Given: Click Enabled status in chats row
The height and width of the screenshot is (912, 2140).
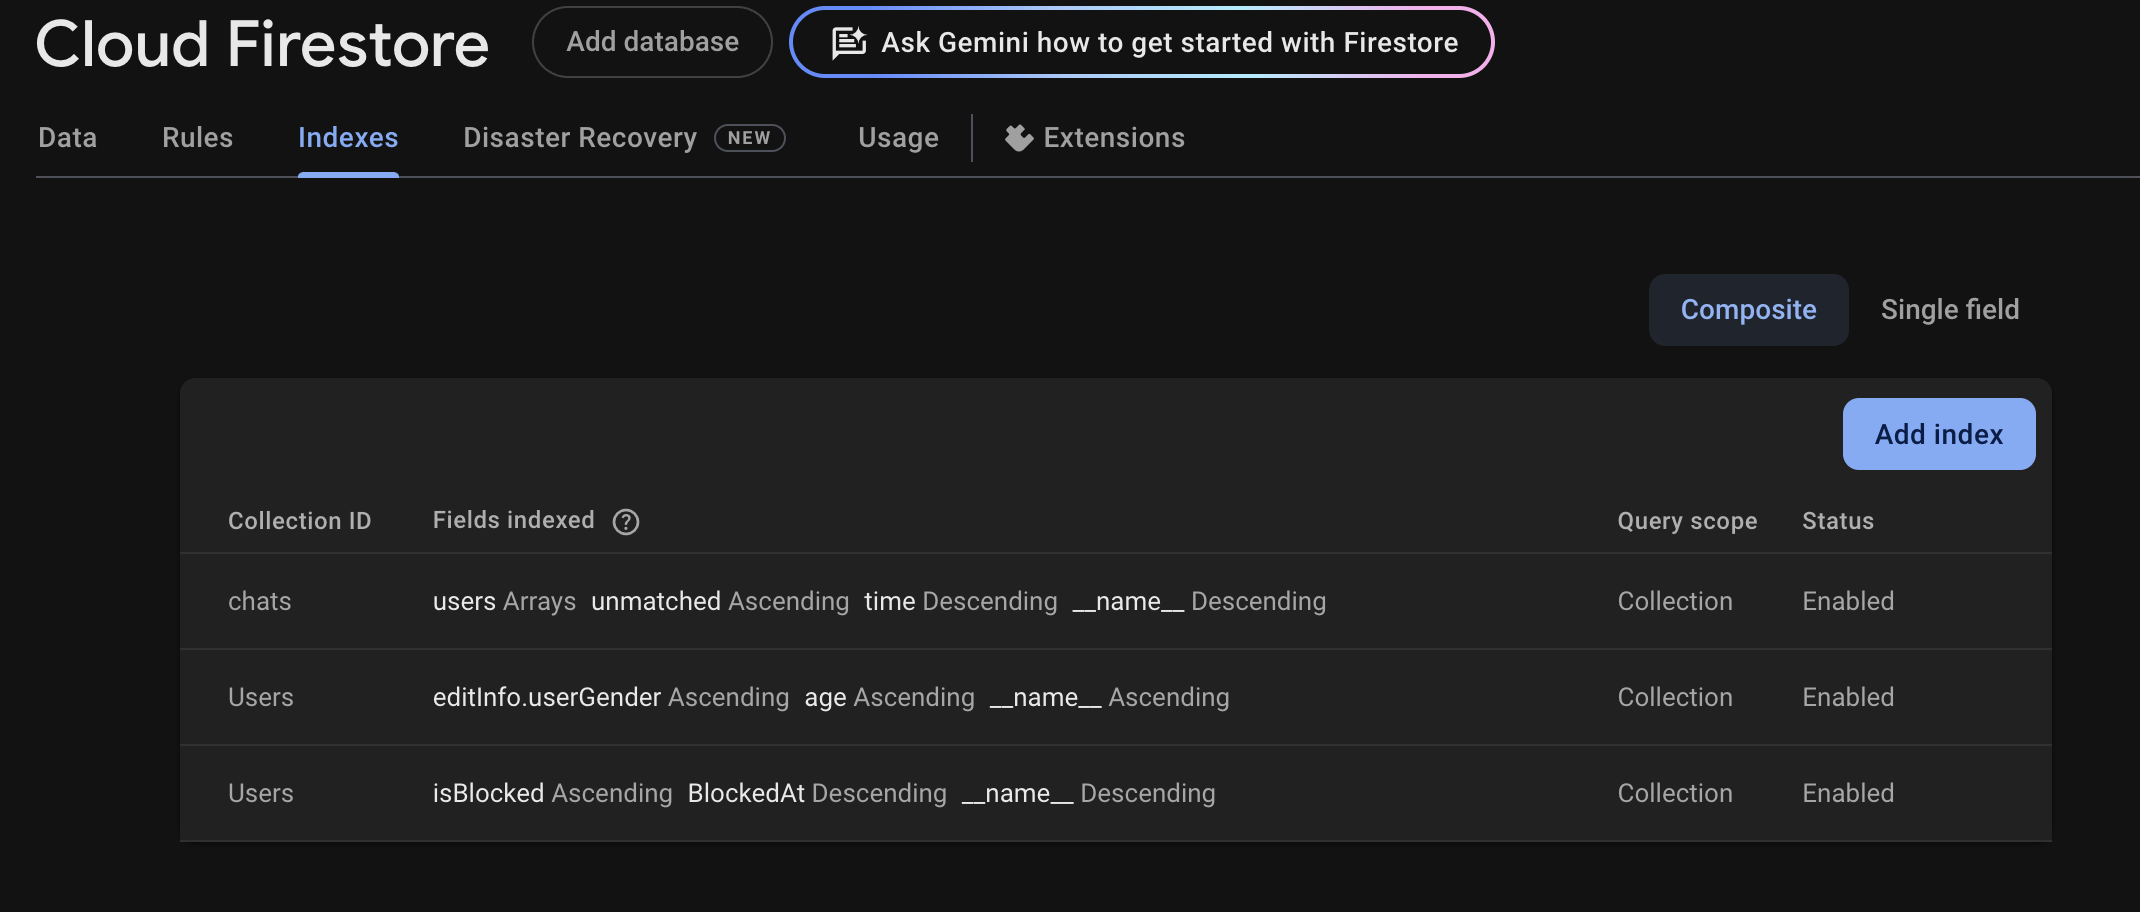Looking at the screenshot, I should tap(1848, 601).
